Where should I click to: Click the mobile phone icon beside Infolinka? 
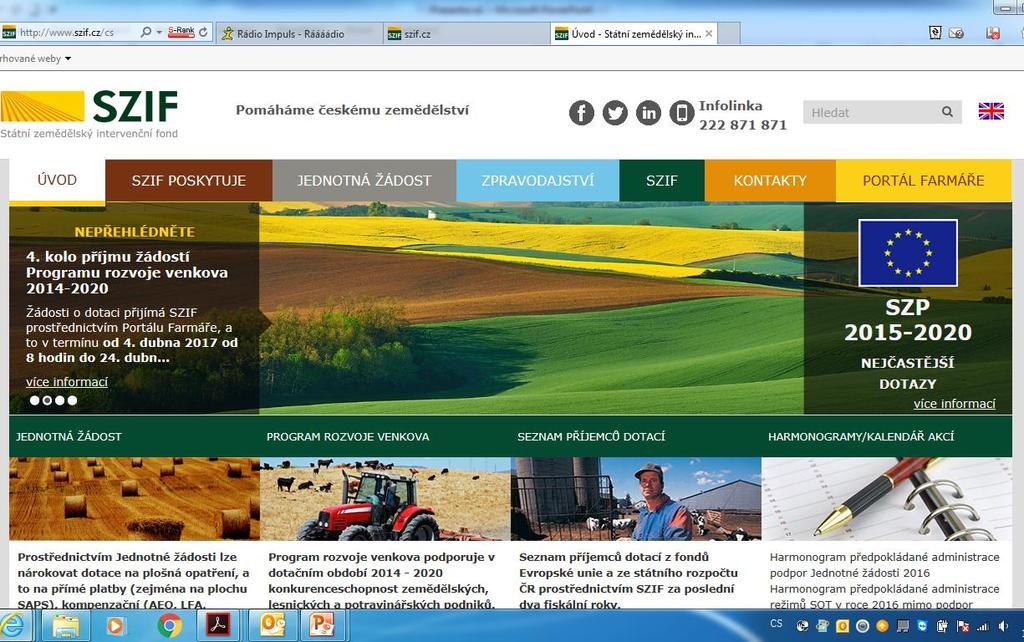(x=681, y=113)
